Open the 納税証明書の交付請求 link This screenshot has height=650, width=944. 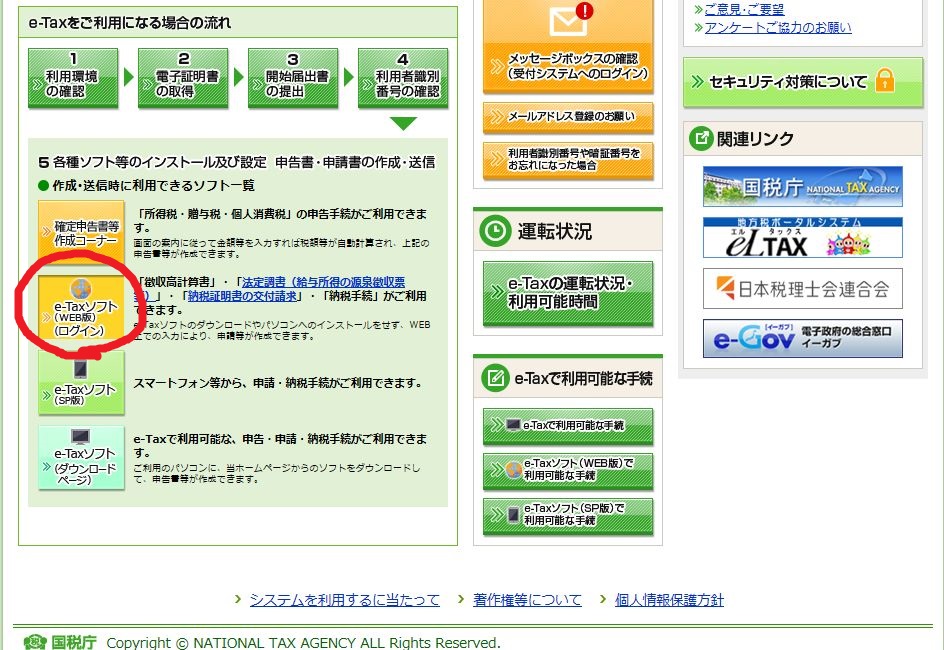(243, 296)
